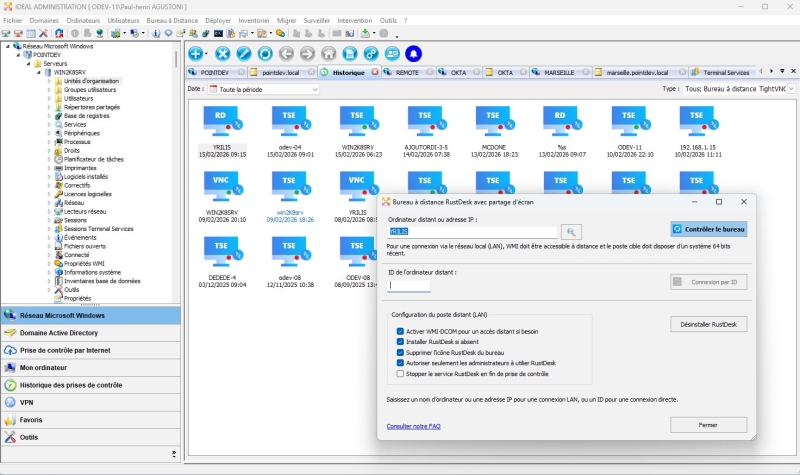This screenshot has height=475, width=800.
Task: Open the ODEV-11 TSE session thumbnail
Action: click(x=629, y=119)
